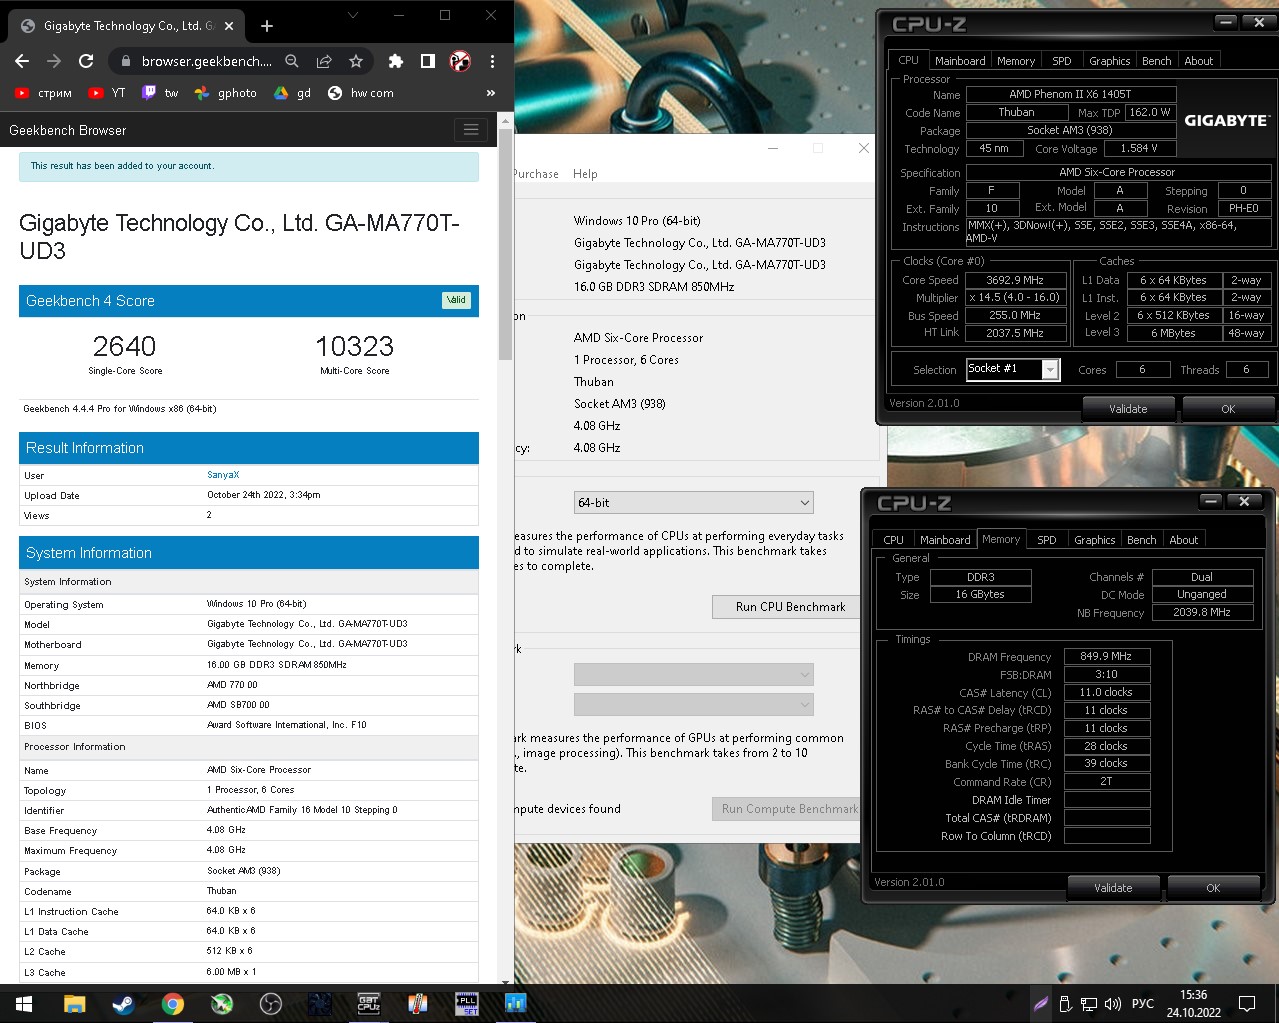Click the browser address bar URL
The width and height of the screenshot is (1279, 1023).
point(206,61)
